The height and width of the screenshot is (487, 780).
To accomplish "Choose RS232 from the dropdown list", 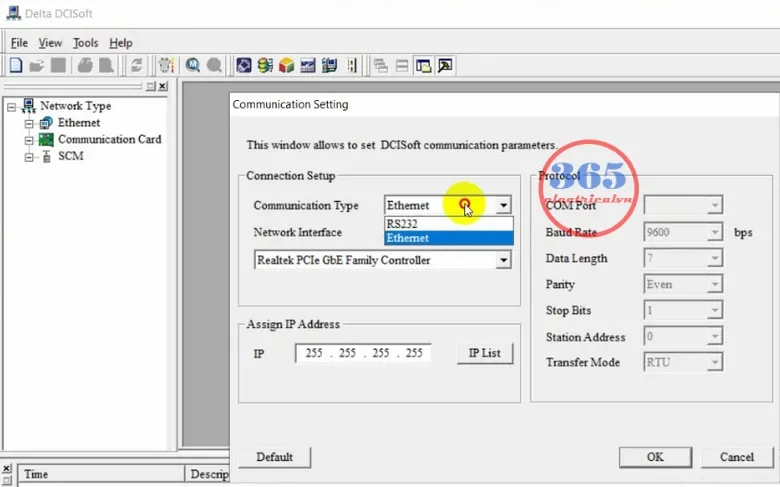I will (449, 224).
